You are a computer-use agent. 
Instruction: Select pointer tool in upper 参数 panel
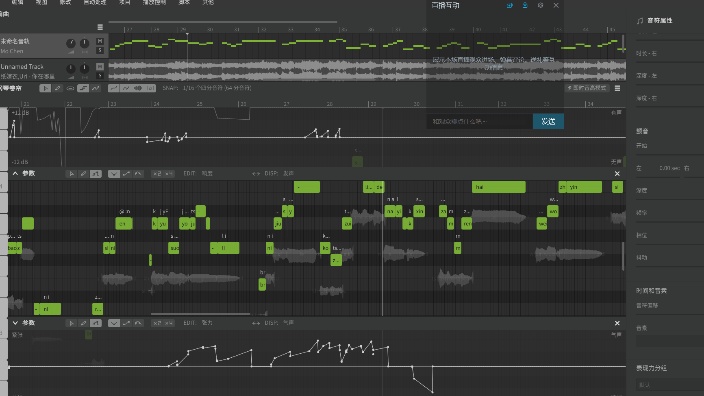tap(71, 173)
